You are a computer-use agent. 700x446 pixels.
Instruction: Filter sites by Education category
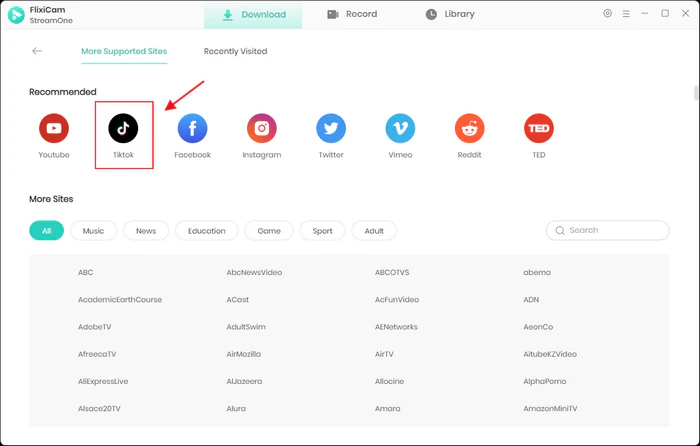pos(207,231)
